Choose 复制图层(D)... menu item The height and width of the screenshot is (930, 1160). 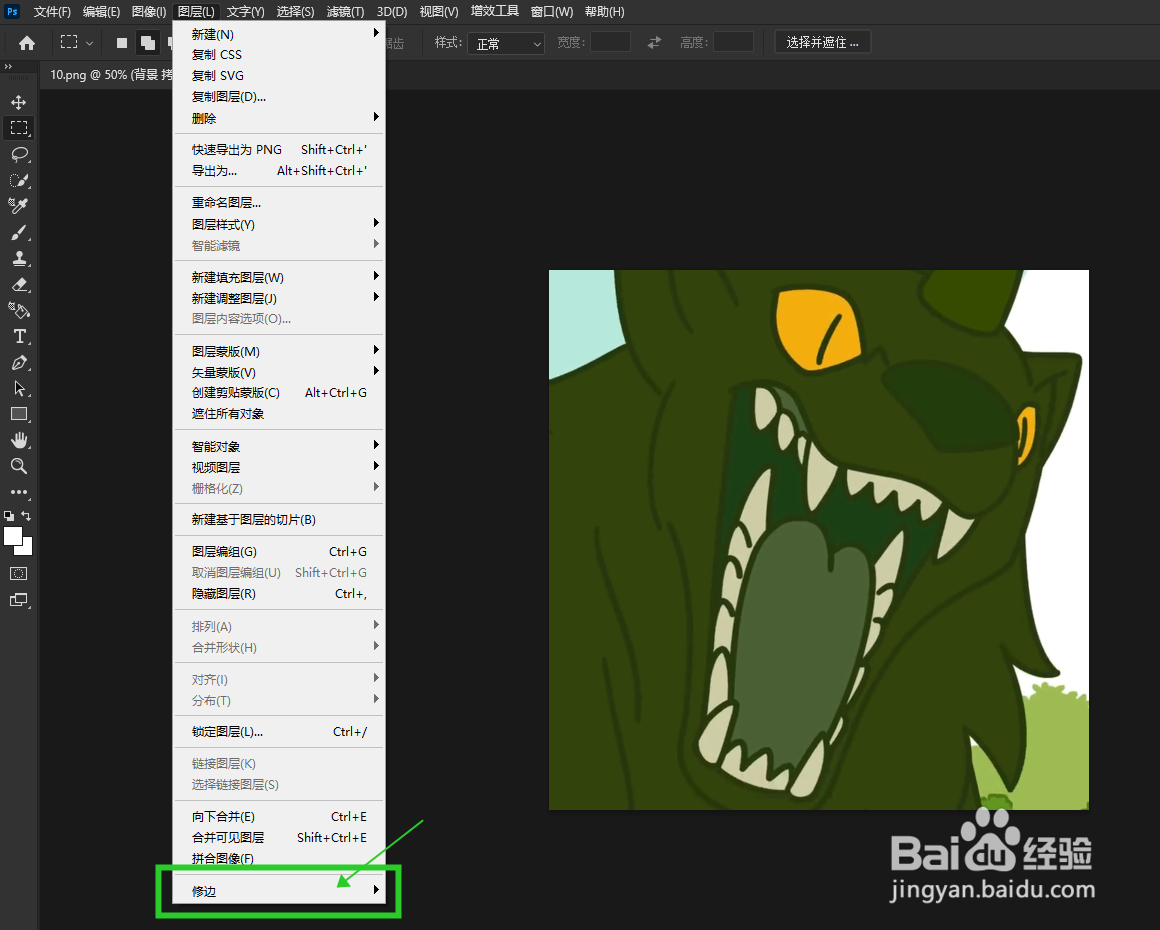coord(279,97)
